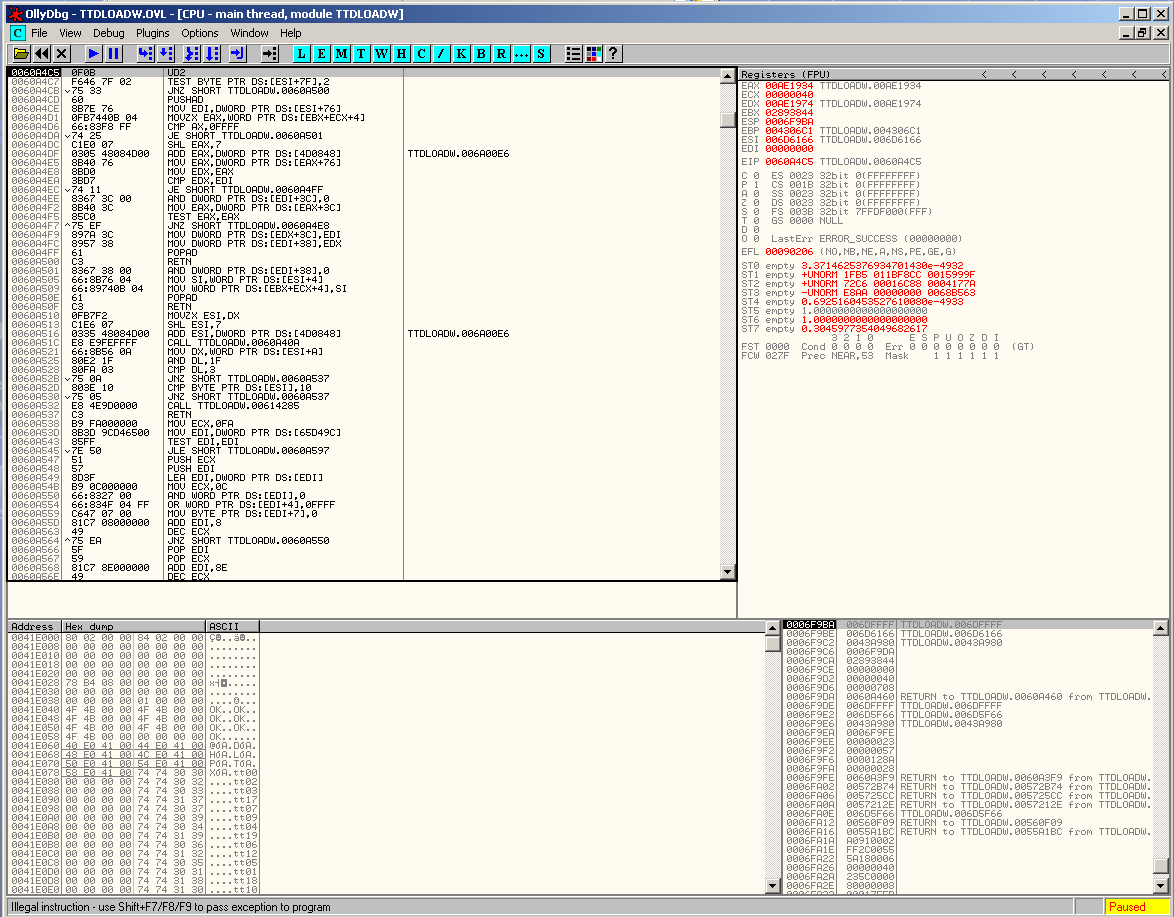Open the File menu
1174x917 pixels.
pyautogui.click(x=40, y=33)
